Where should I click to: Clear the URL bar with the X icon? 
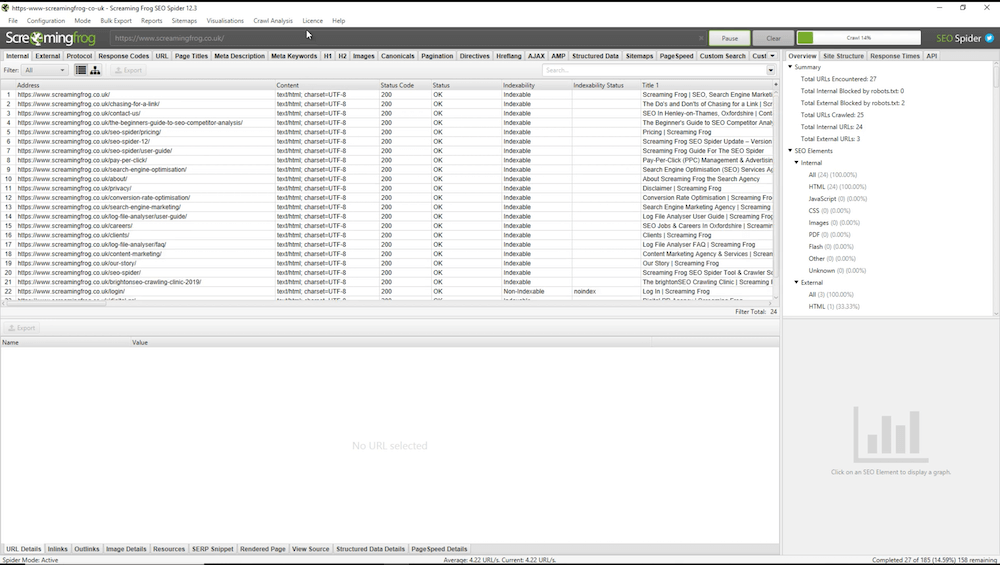coord(701,38)
